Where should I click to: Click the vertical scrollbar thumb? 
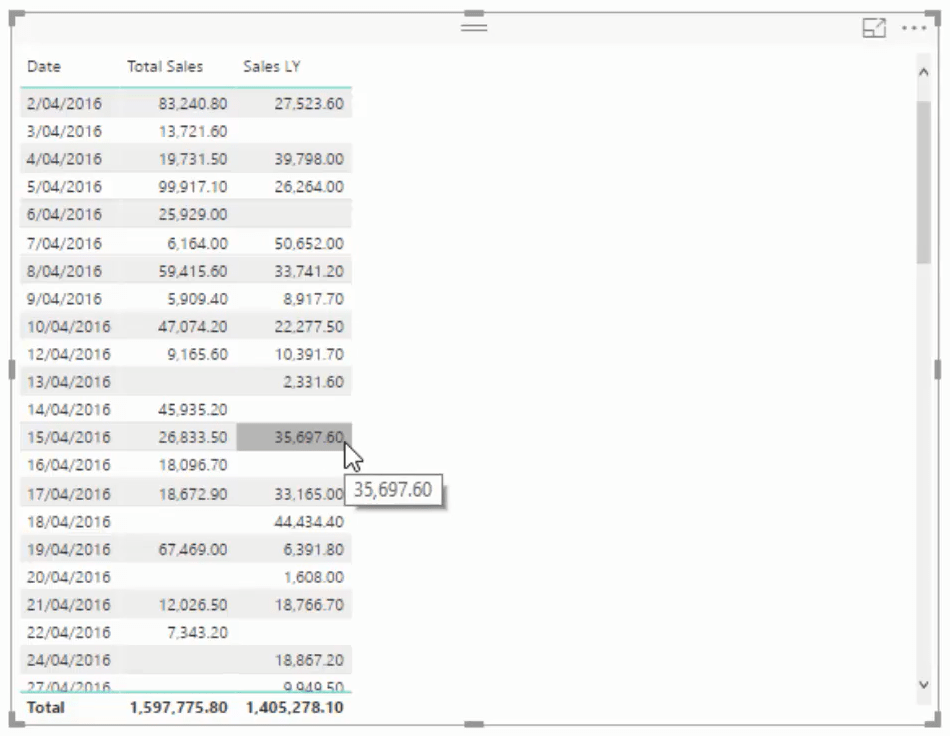click(923, 182)
